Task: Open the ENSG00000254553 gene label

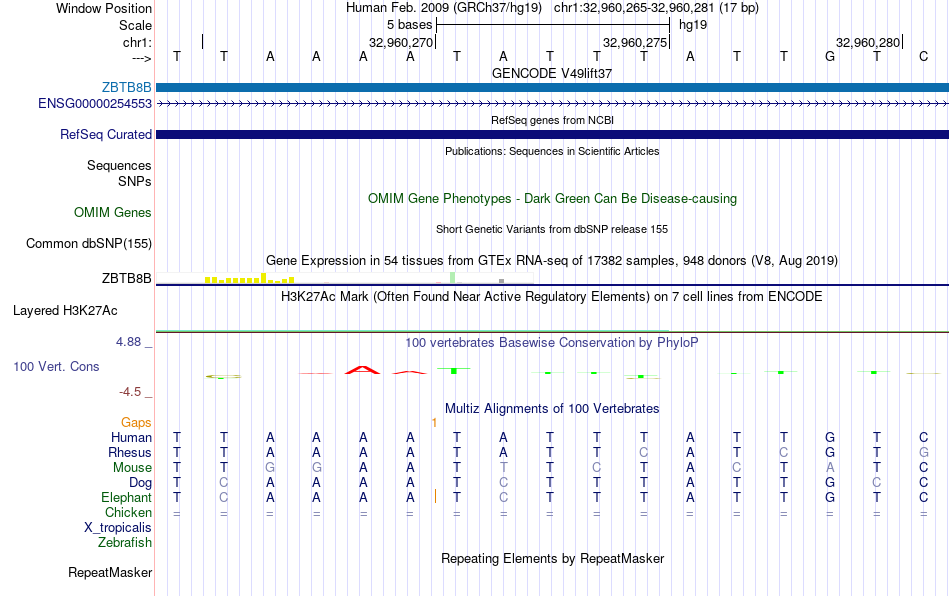Action: tap(95, 104)
